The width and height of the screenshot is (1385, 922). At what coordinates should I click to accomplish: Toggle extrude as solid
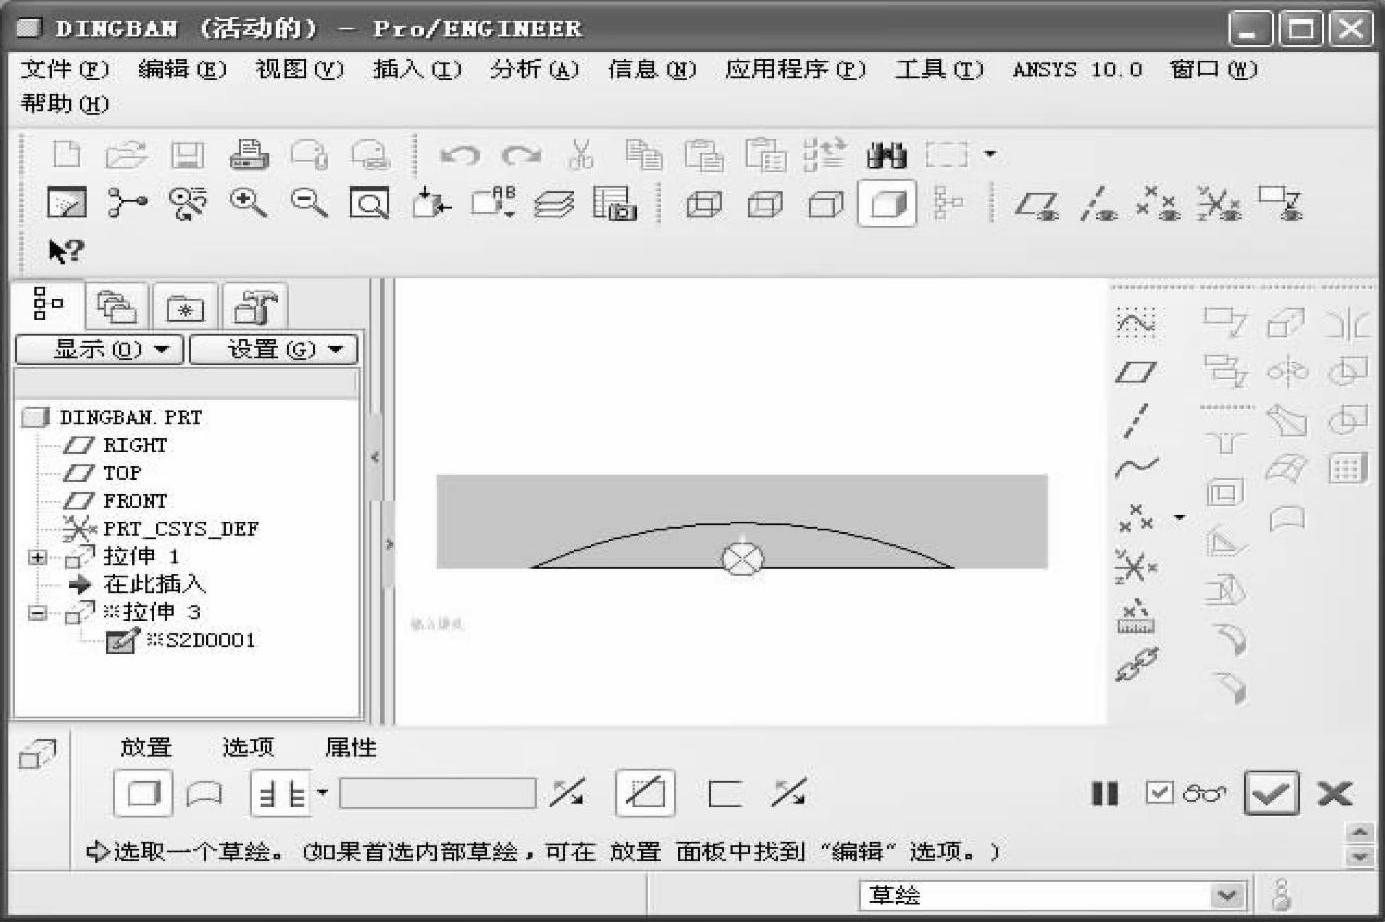coord(144,794)
